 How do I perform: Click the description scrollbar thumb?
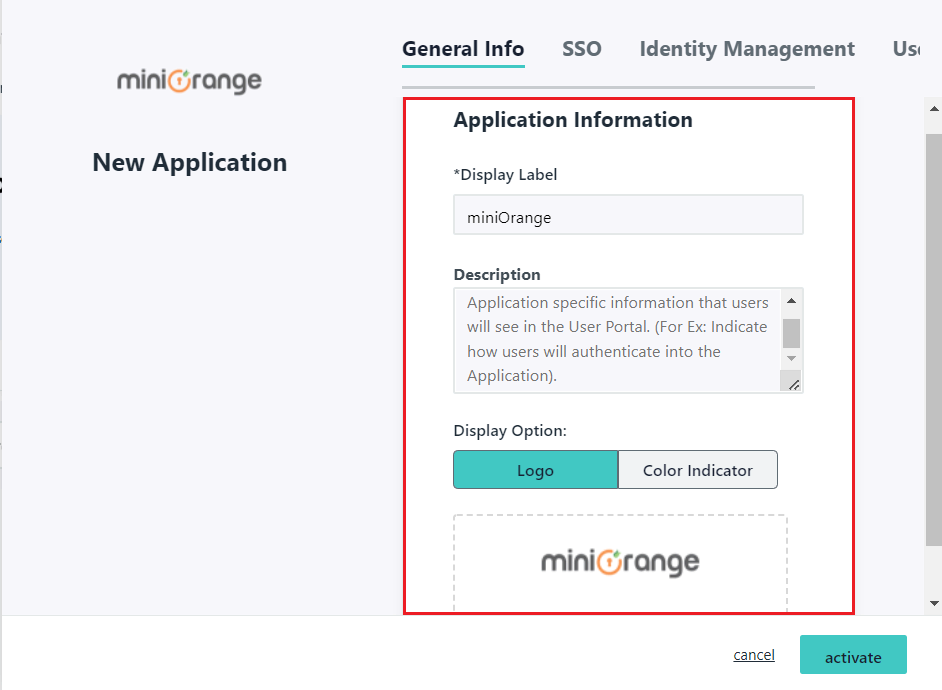coord(791,333)
